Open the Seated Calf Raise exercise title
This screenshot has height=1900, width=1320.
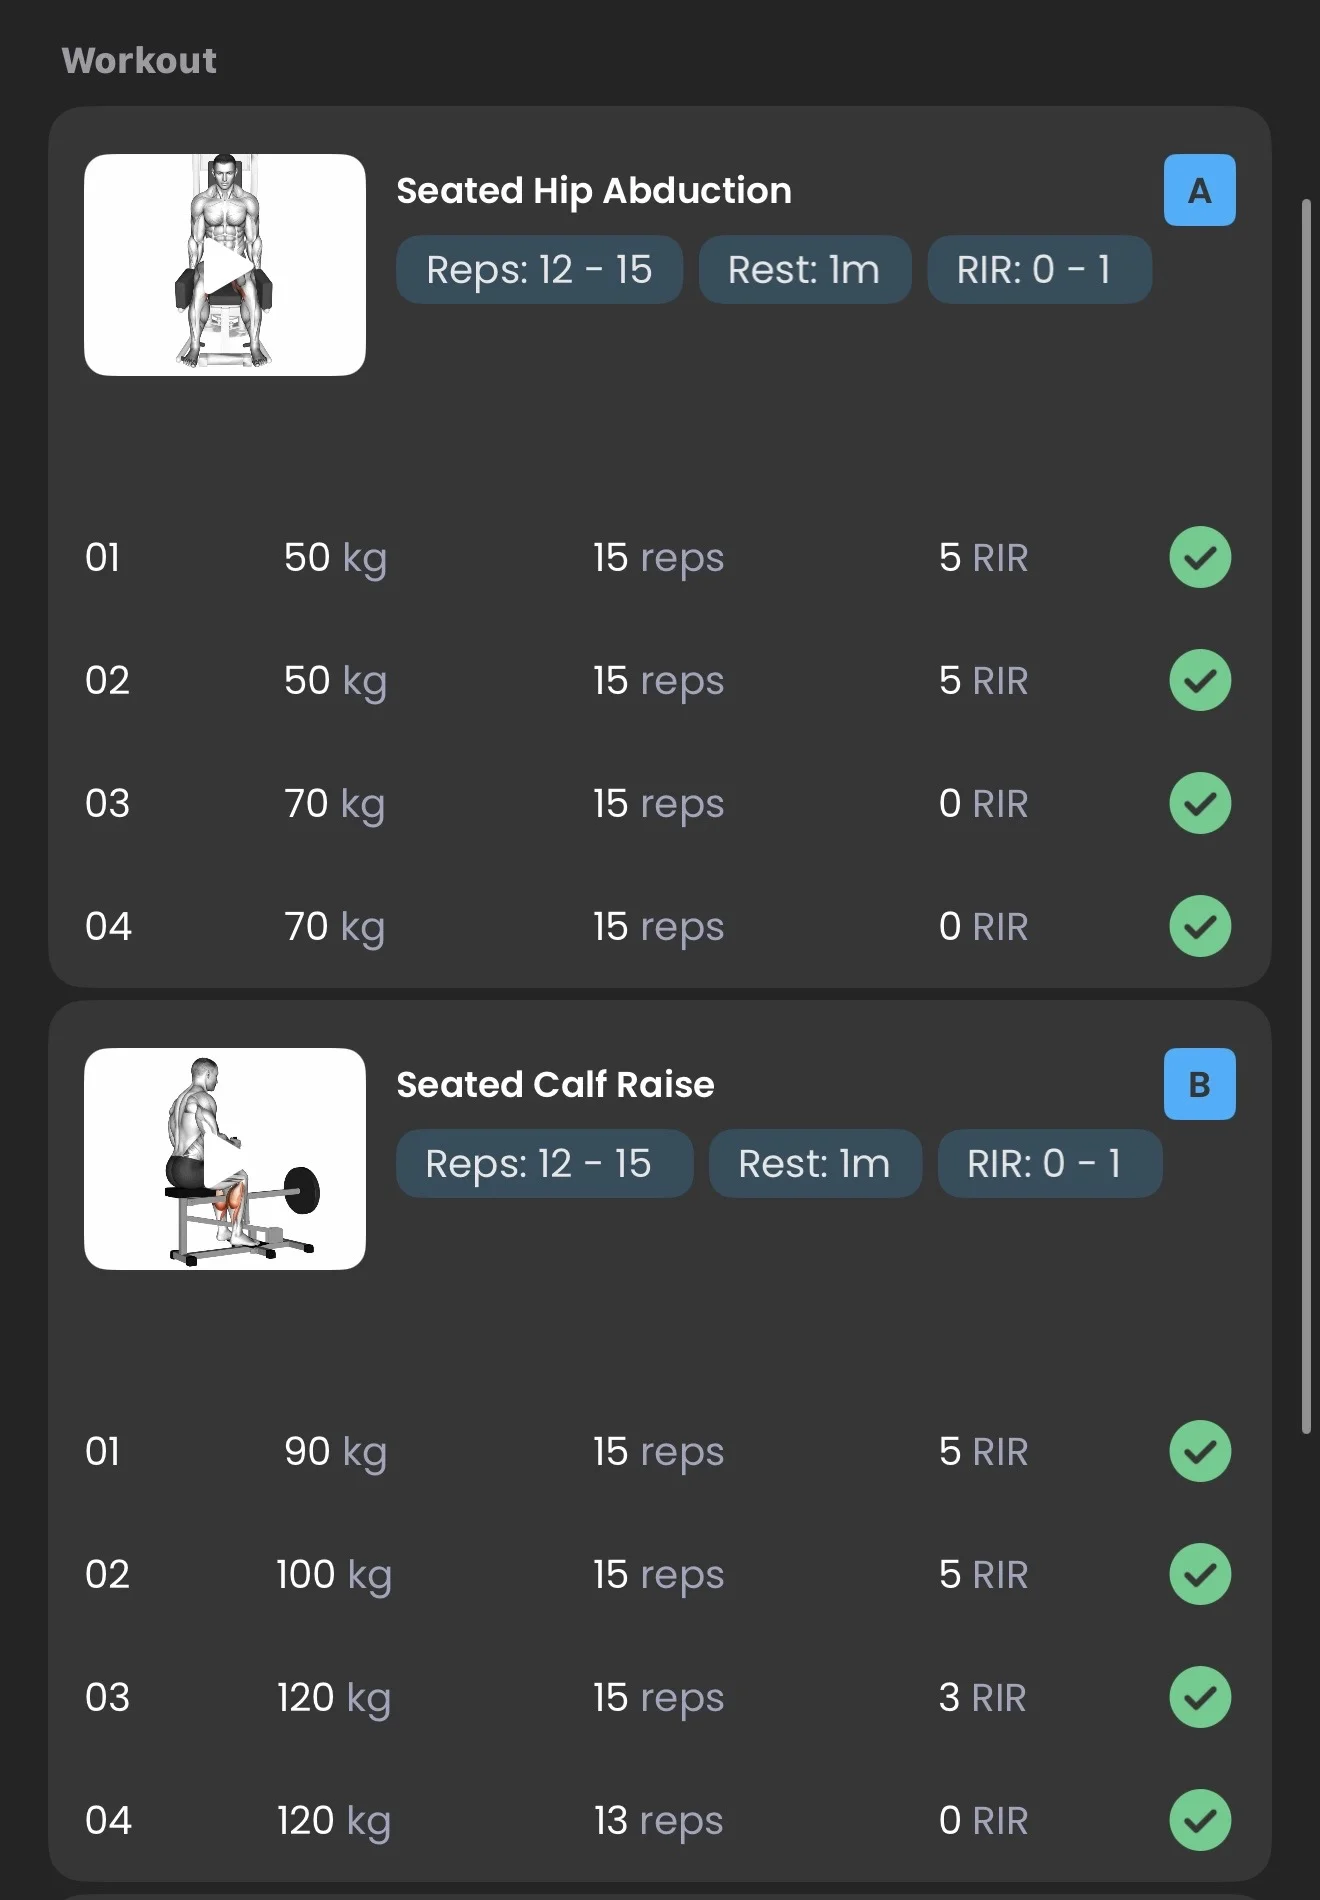[x=555, y=1084]
